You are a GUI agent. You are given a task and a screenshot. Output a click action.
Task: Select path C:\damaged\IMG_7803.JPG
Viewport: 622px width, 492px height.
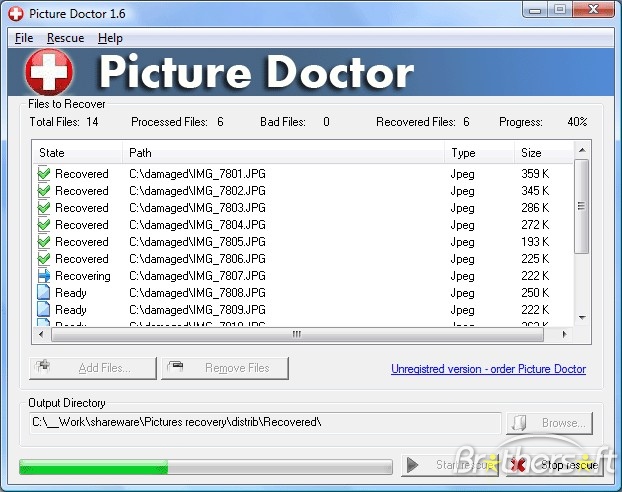[197, 208]
